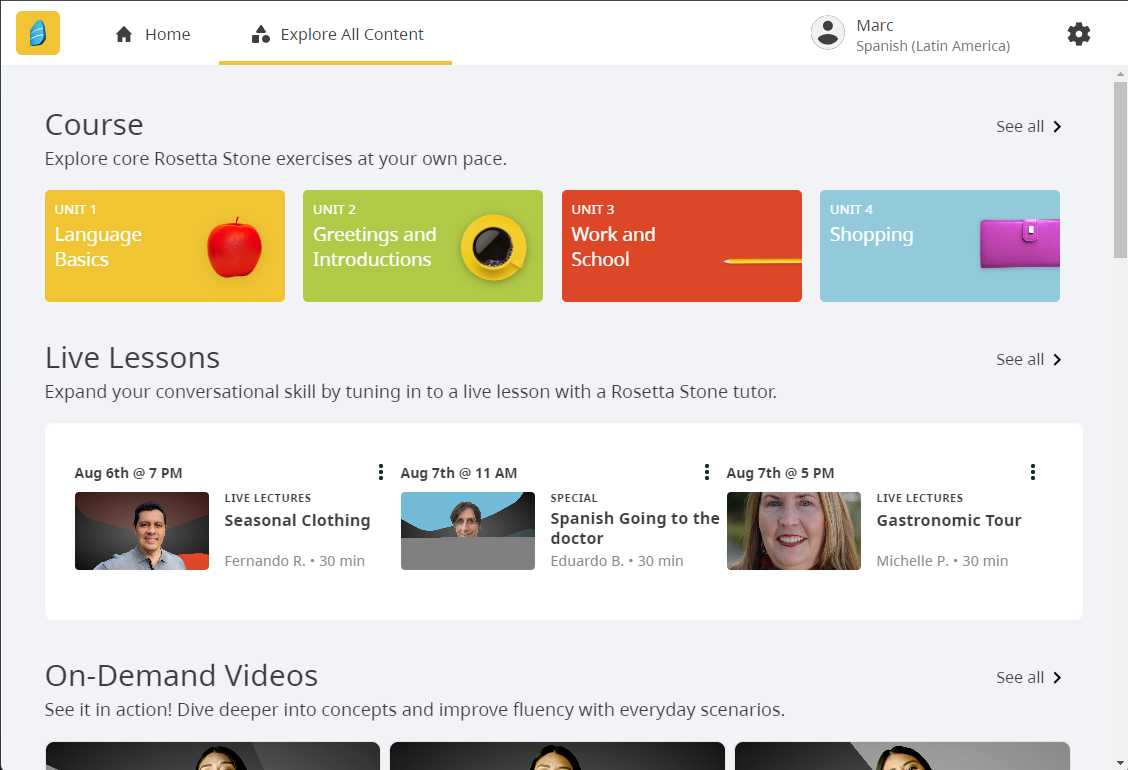Viewport: 1128px width, 770px height.
Task: Open Unit 4 Shopping course card
Action: (x=940, y=246)
